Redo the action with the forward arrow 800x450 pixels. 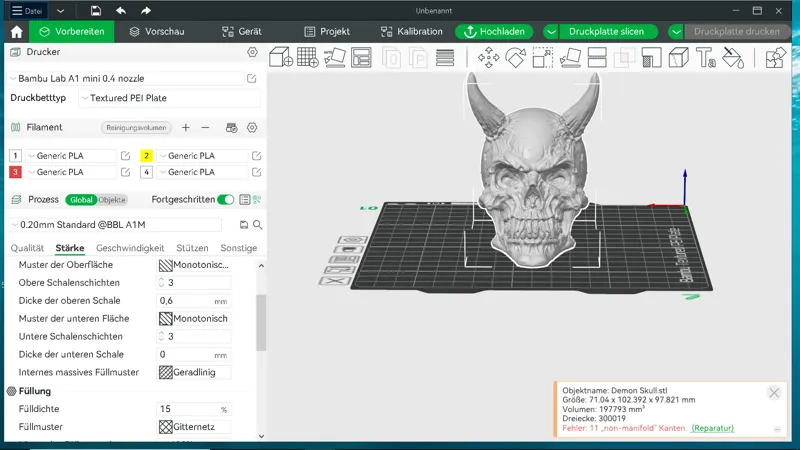pyautogui.click(x=146, y=11)
